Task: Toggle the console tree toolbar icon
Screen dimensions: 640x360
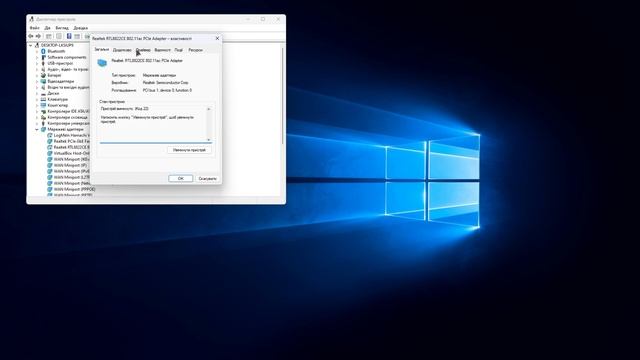Action: tap(49, 36)
